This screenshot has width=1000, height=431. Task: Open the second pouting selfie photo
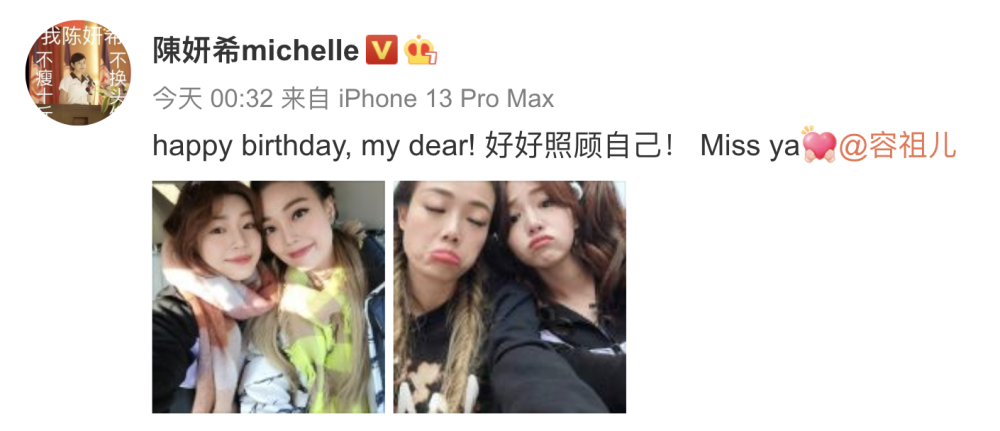coord(510,297)
